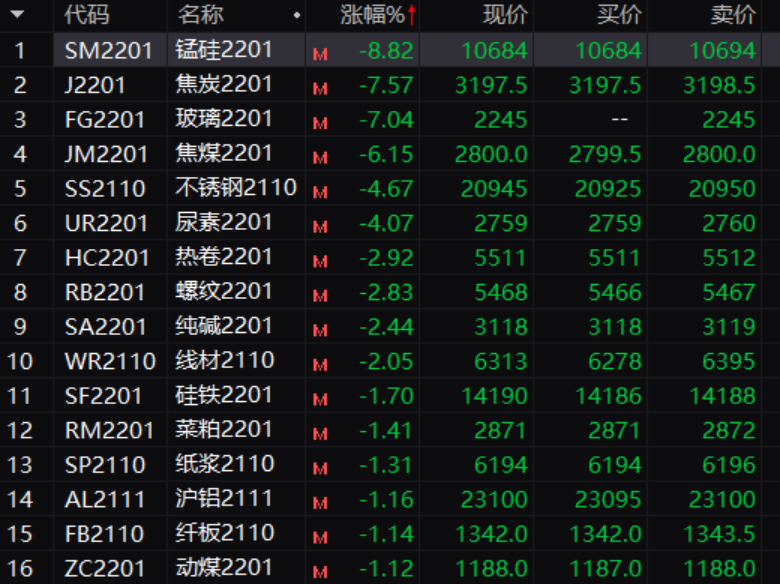The image size is (780, 584).
Task: Click the name 锰硅2201
Action: point(223,50)
